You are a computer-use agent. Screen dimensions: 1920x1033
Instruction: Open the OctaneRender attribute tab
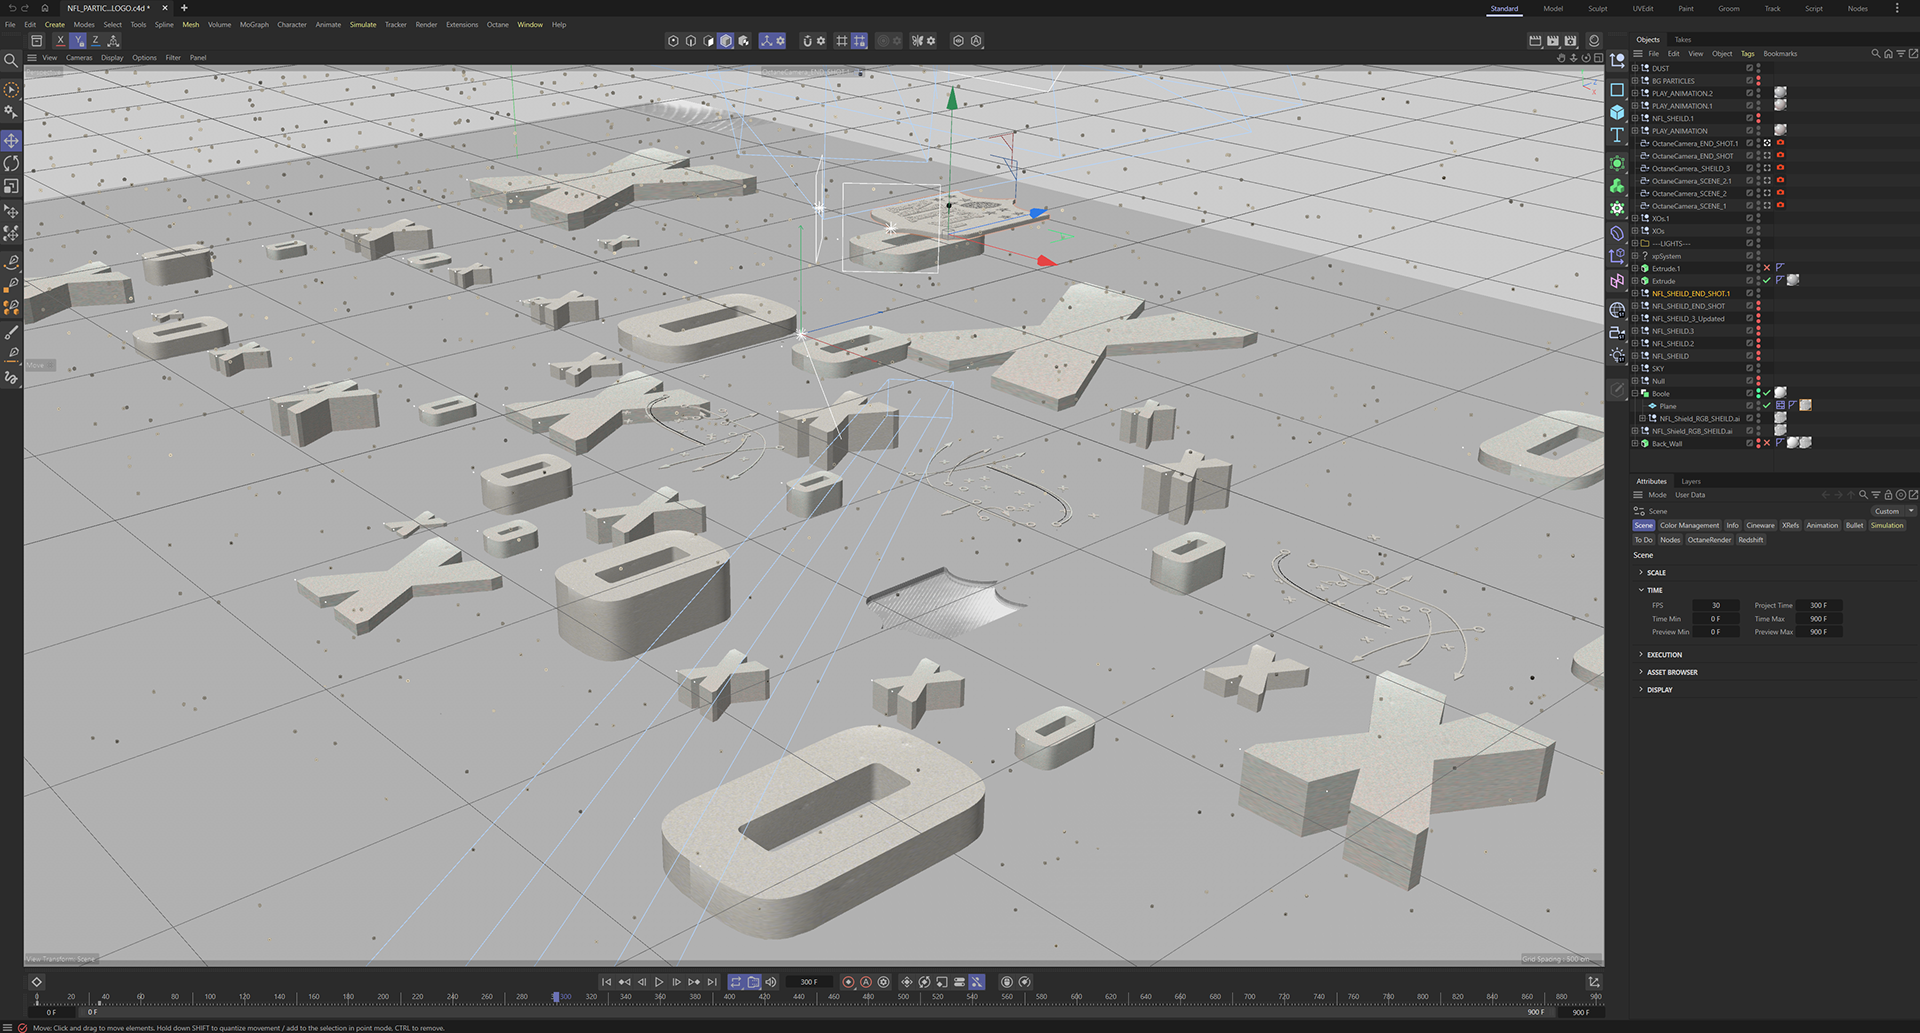1709,540
